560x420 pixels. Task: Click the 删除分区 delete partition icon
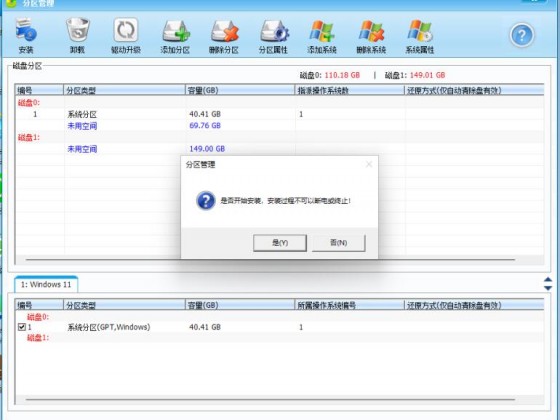(x=224, y=36)
